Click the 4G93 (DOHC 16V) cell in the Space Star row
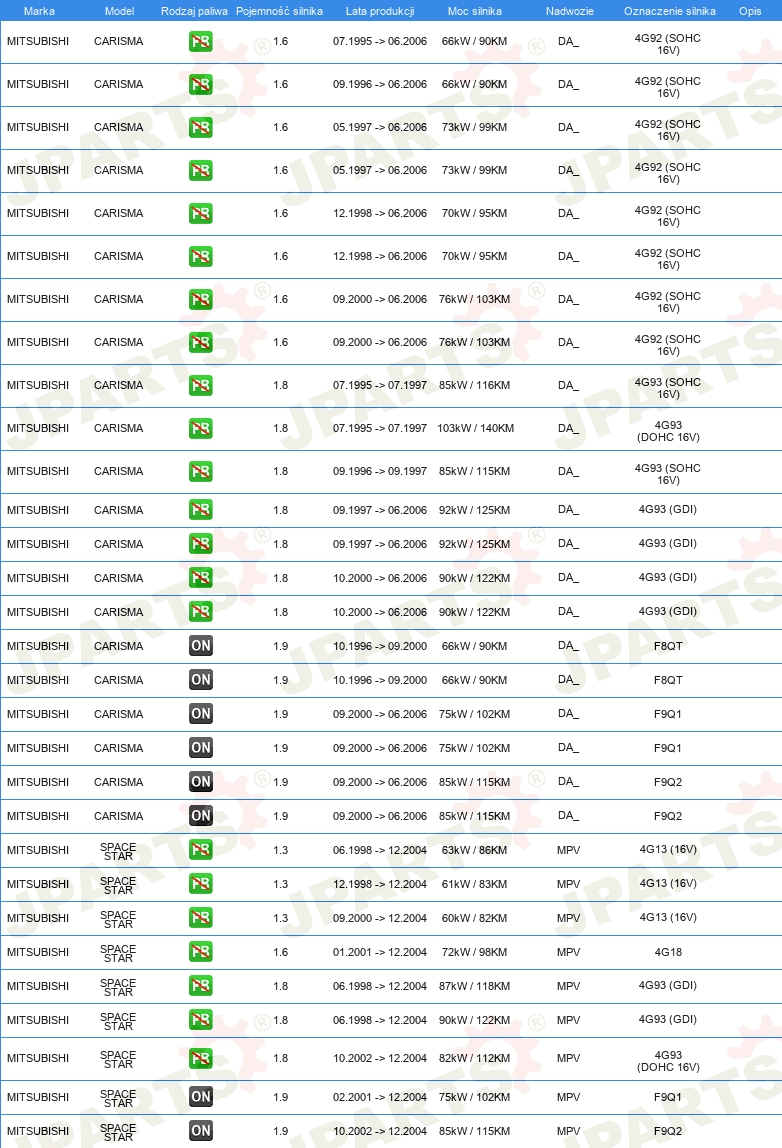This screenshot has height=1148, width=782. (x=668, y=1061)
